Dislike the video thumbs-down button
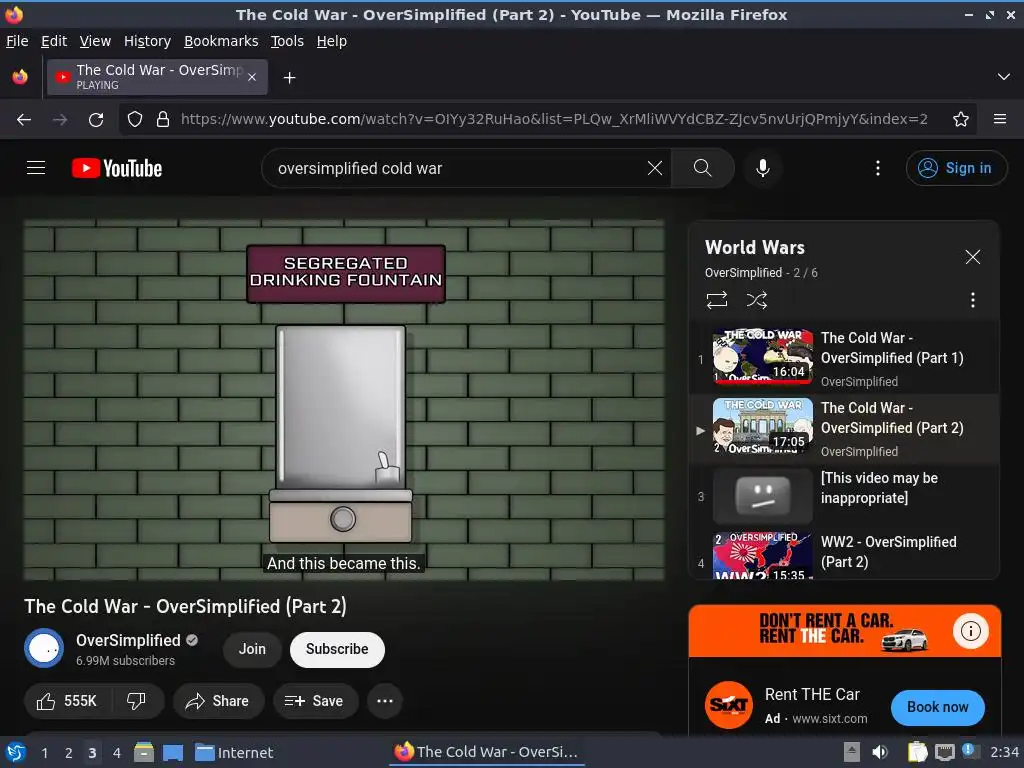The height and width of the screenshot is (768, 1024). (x=136, y=701)
